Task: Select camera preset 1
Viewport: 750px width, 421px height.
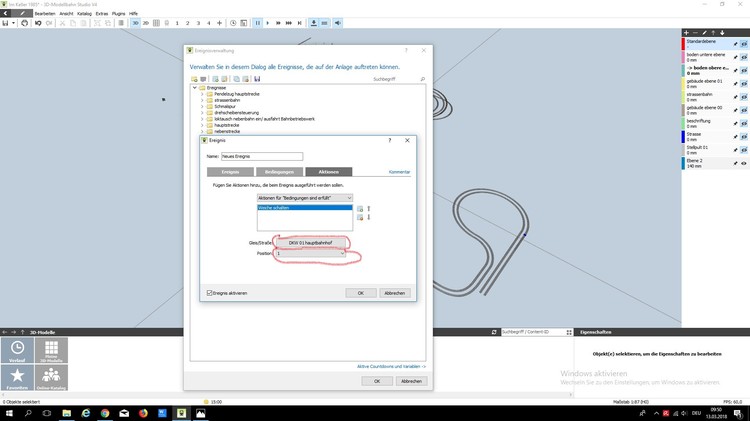Action: pyautogui.click(x=177, y=23)
